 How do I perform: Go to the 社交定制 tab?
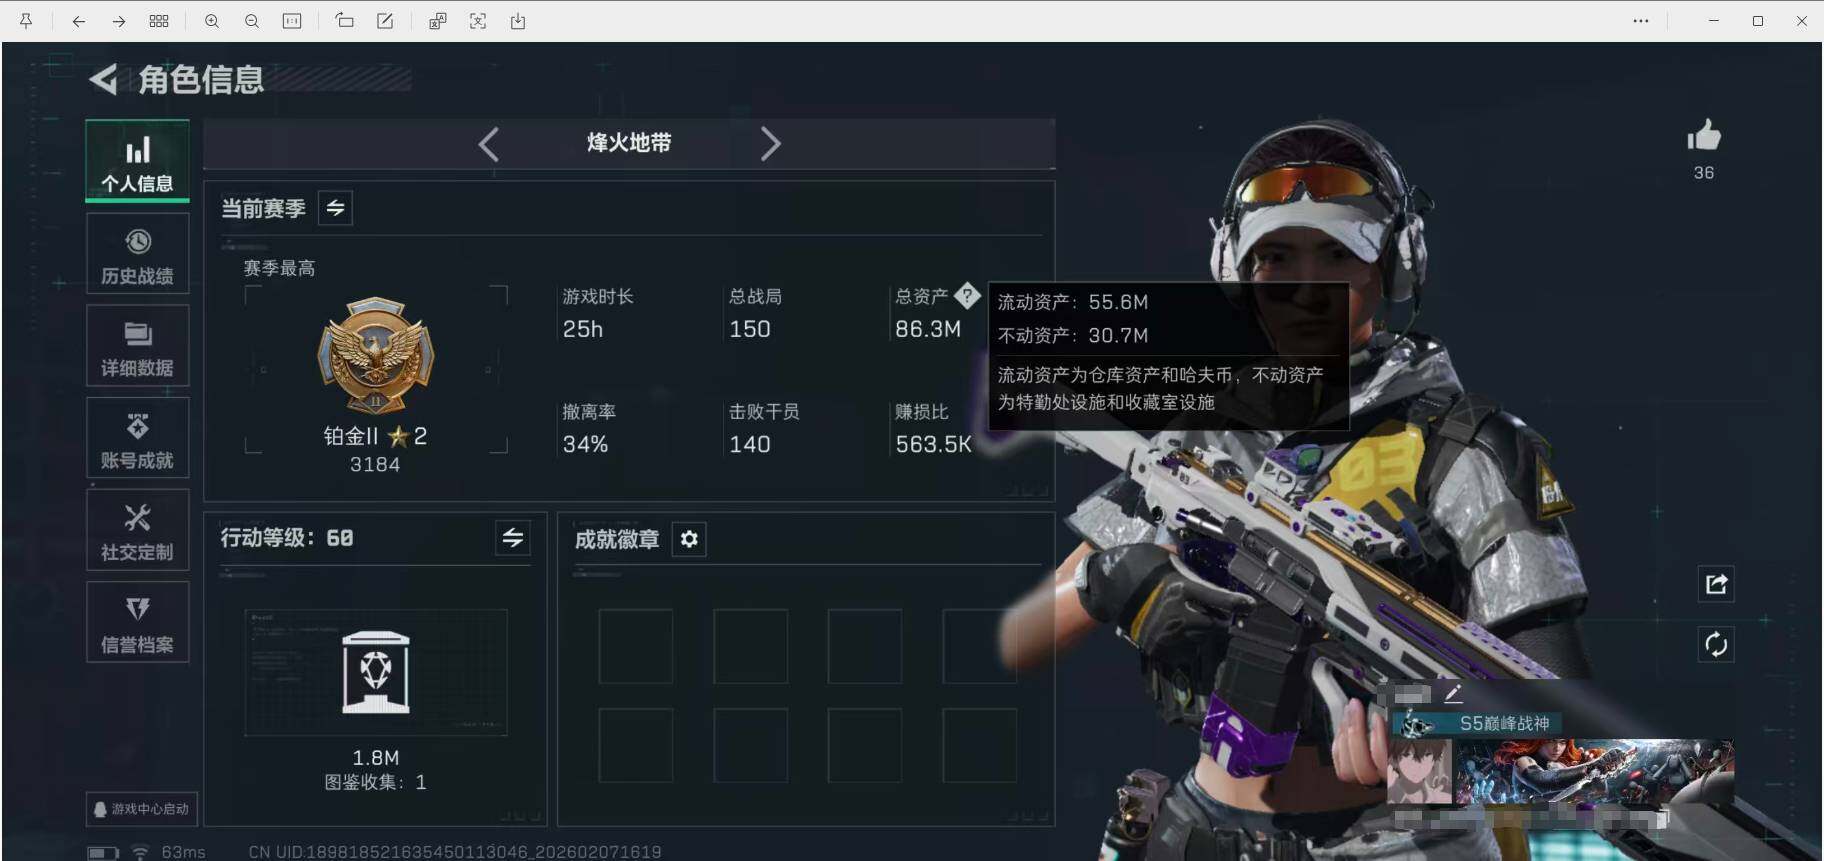tap(137, 530)
